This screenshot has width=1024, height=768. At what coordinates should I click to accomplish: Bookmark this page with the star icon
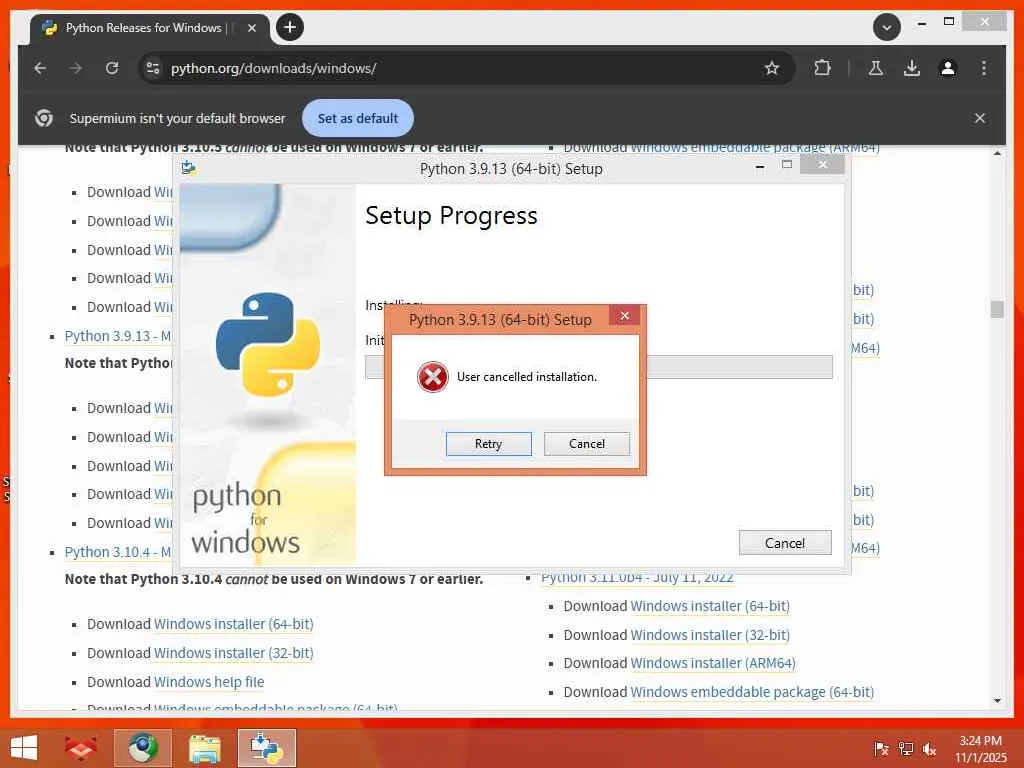772,68
